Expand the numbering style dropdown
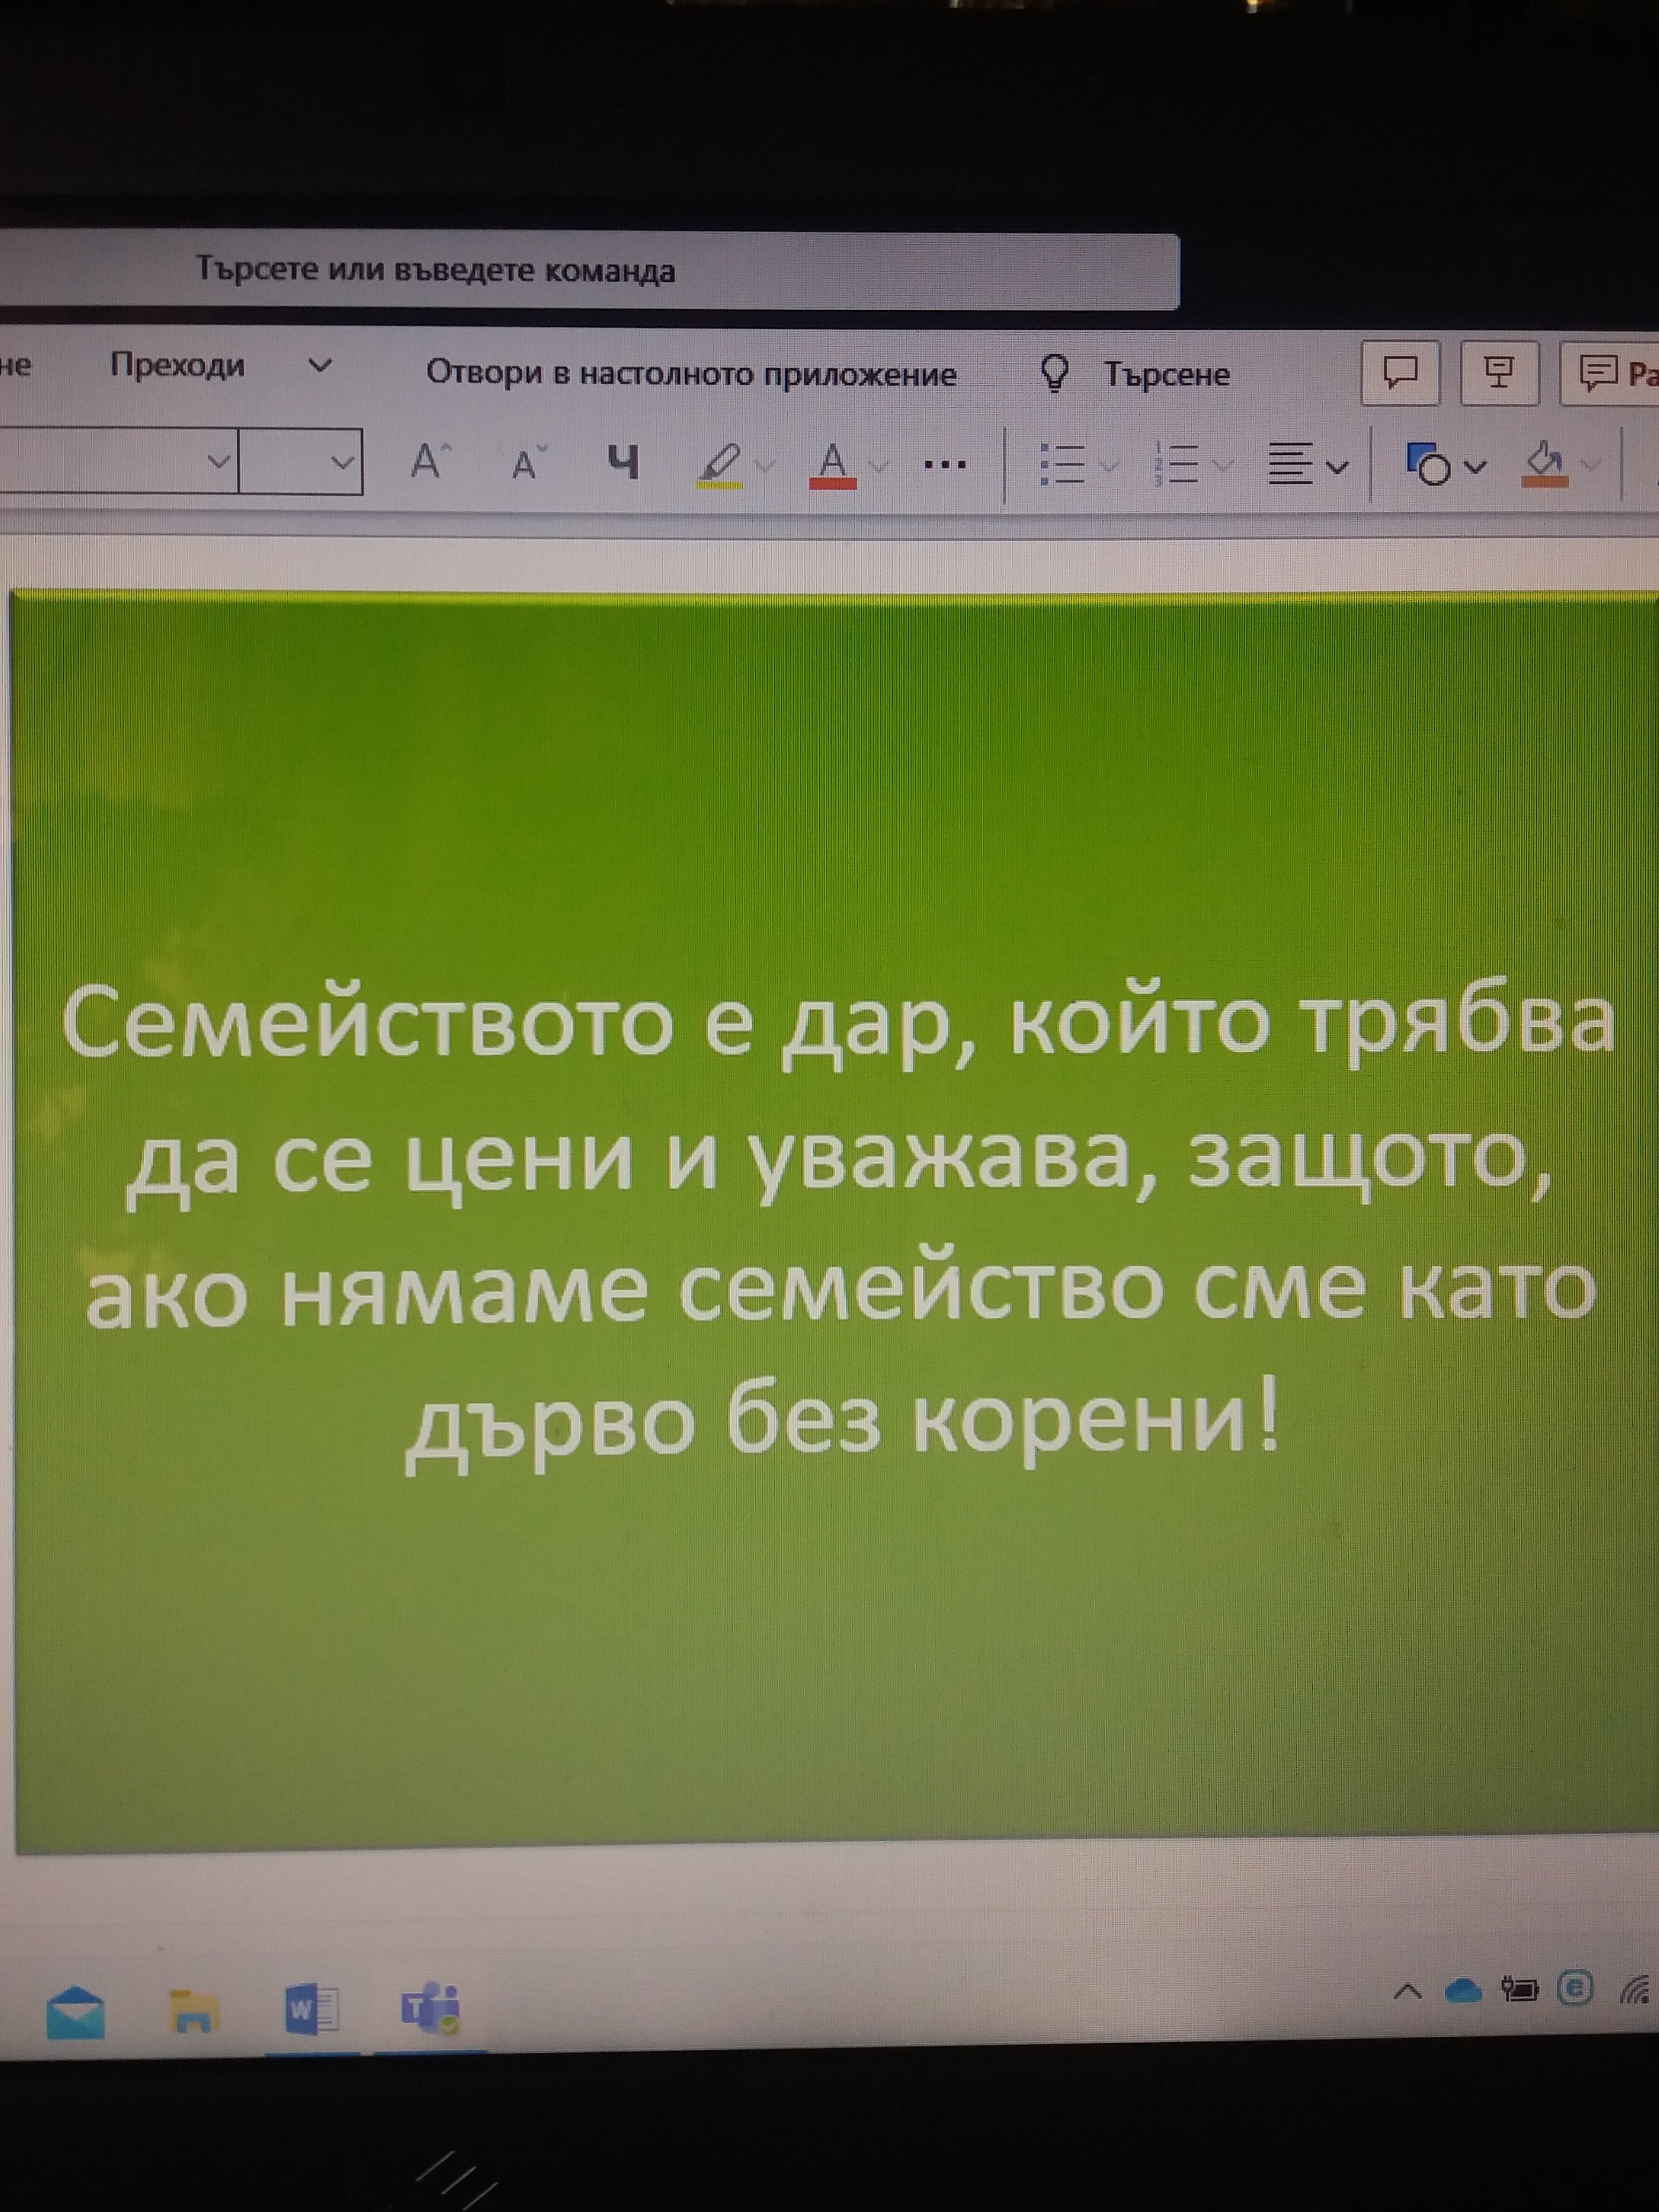 1223,466
